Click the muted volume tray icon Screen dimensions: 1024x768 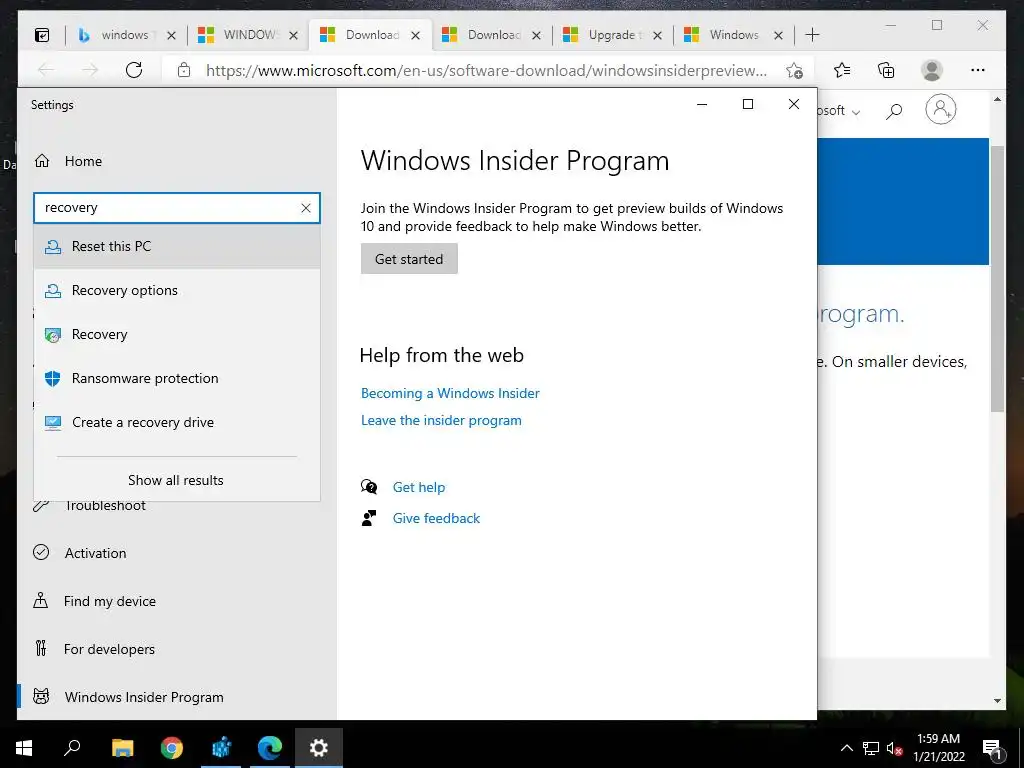click(x=894, y=748)
